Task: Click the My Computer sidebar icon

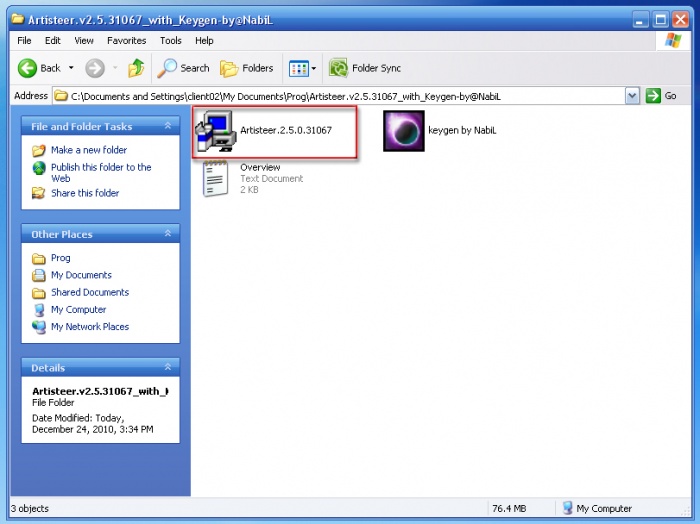Action: (39, 310)
